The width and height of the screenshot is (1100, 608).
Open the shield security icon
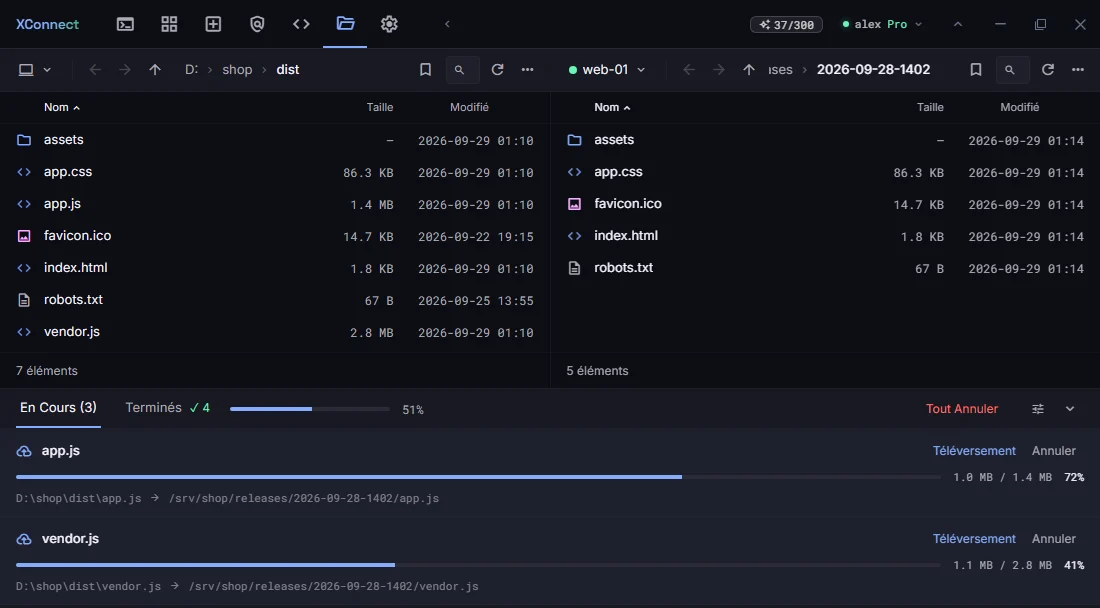[257, 25]
